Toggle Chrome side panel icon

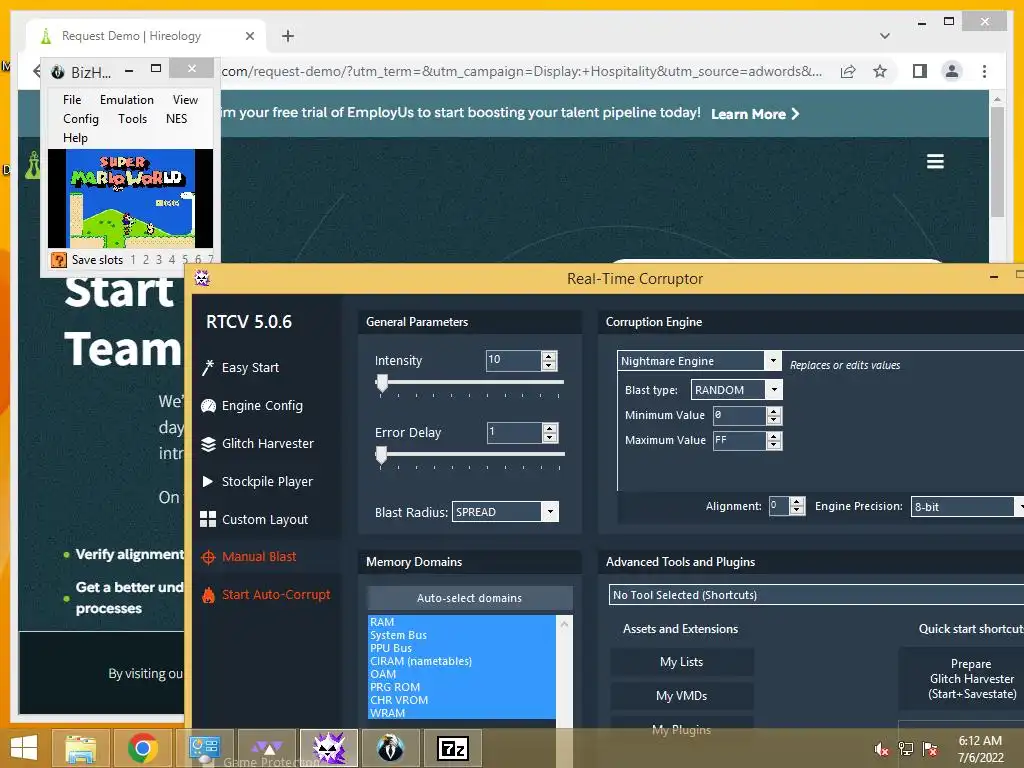click(x=920, y=71)
